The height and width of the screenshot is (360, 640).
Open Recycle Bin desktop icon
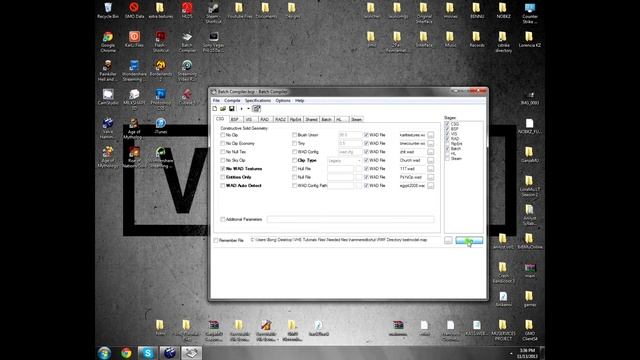[x=108, y=11]
